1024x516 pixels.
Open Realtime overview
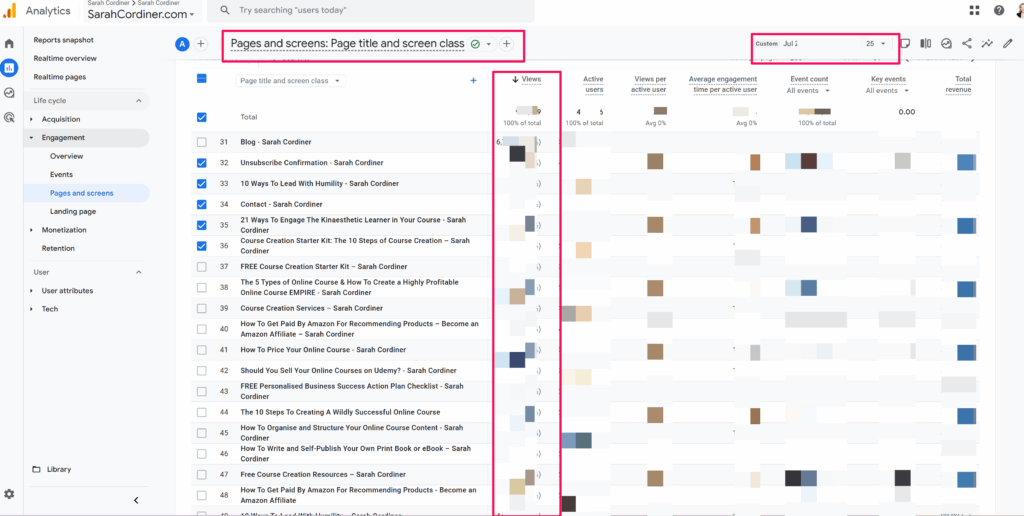coord(65,58)
